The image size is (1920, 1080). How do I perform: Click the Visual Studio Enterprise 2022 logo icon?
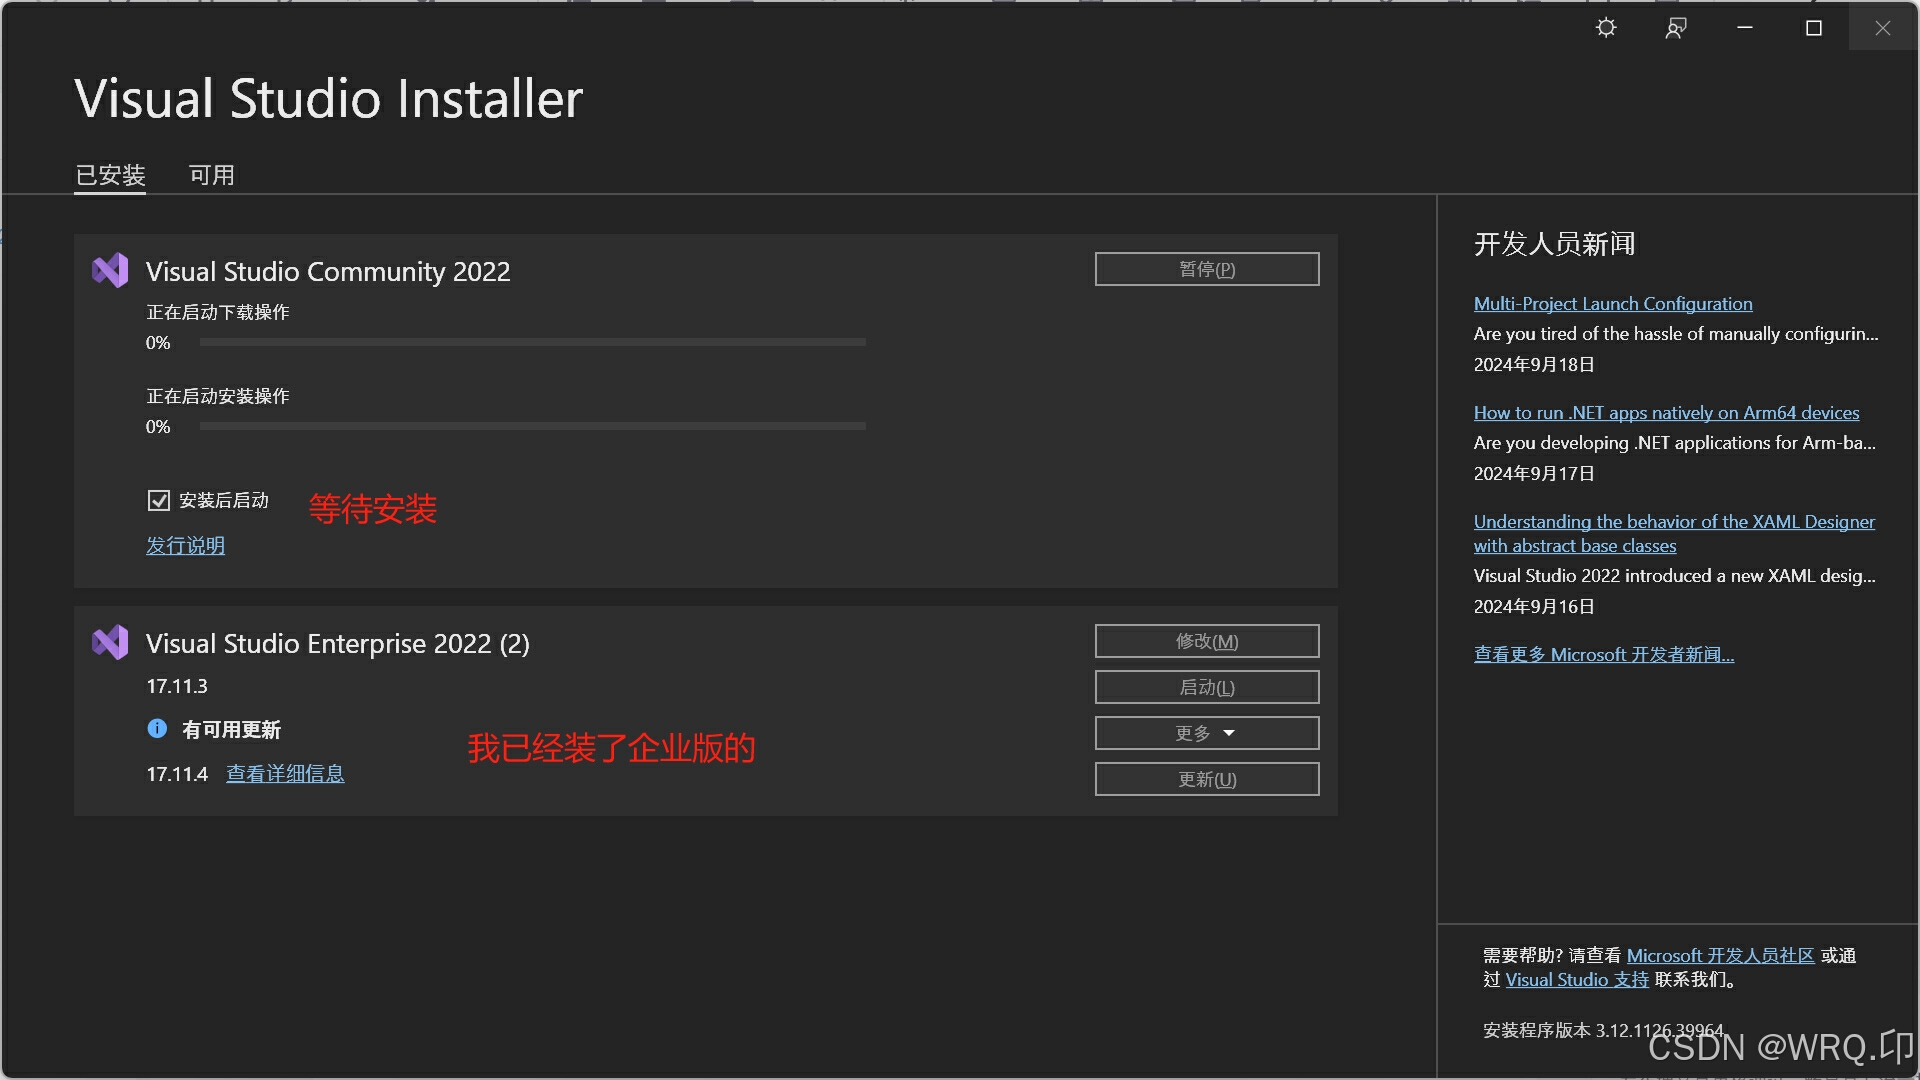110,642
